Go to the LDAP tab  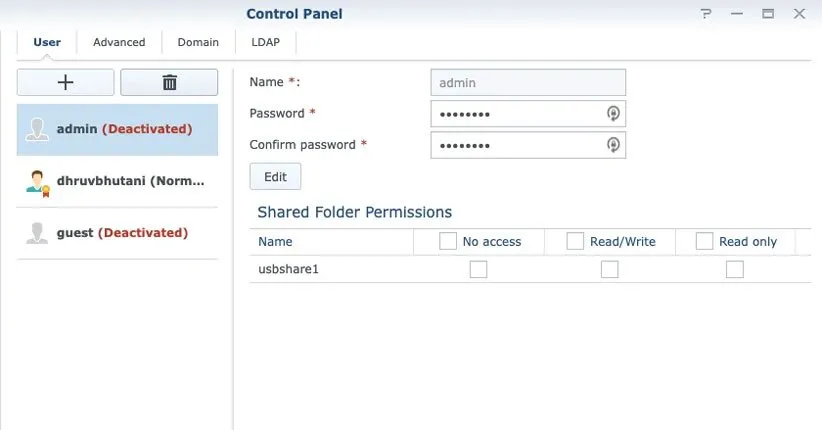click(266, 42)
